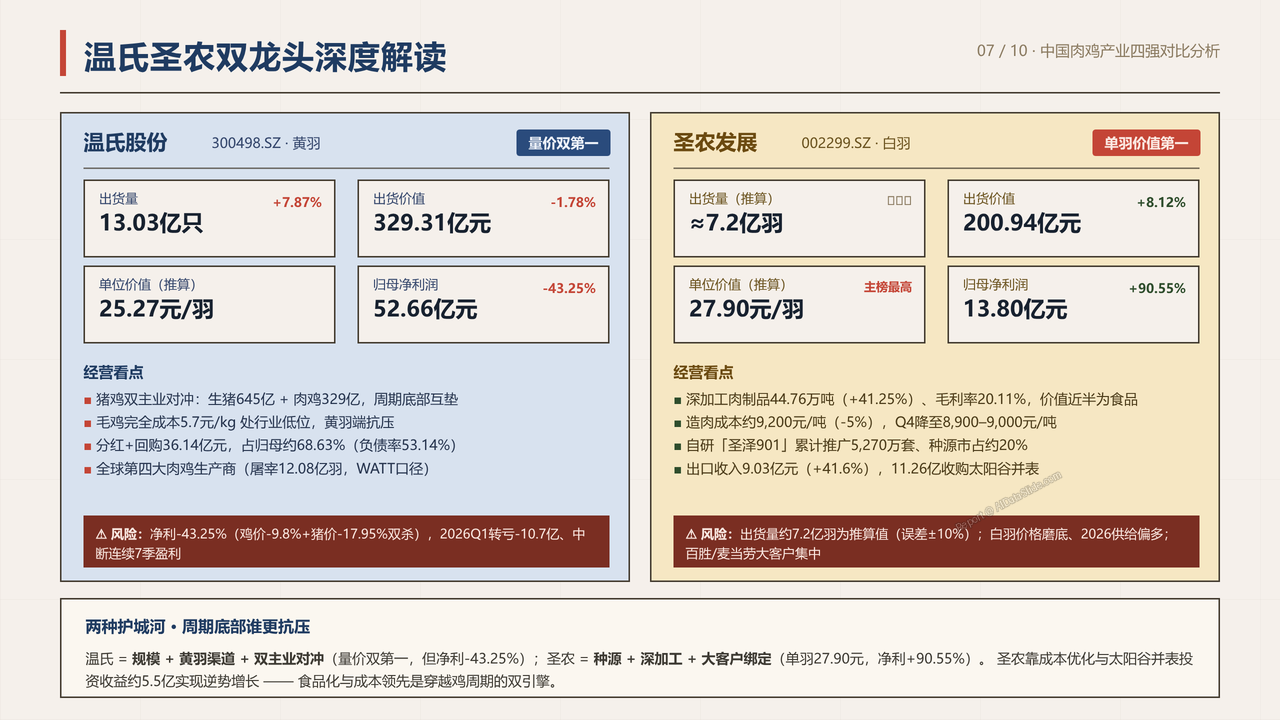The height and width of the screenshot is (720, 1280).
Task: Select the bullet 出口收入9.03亿元
Action: 856,468
